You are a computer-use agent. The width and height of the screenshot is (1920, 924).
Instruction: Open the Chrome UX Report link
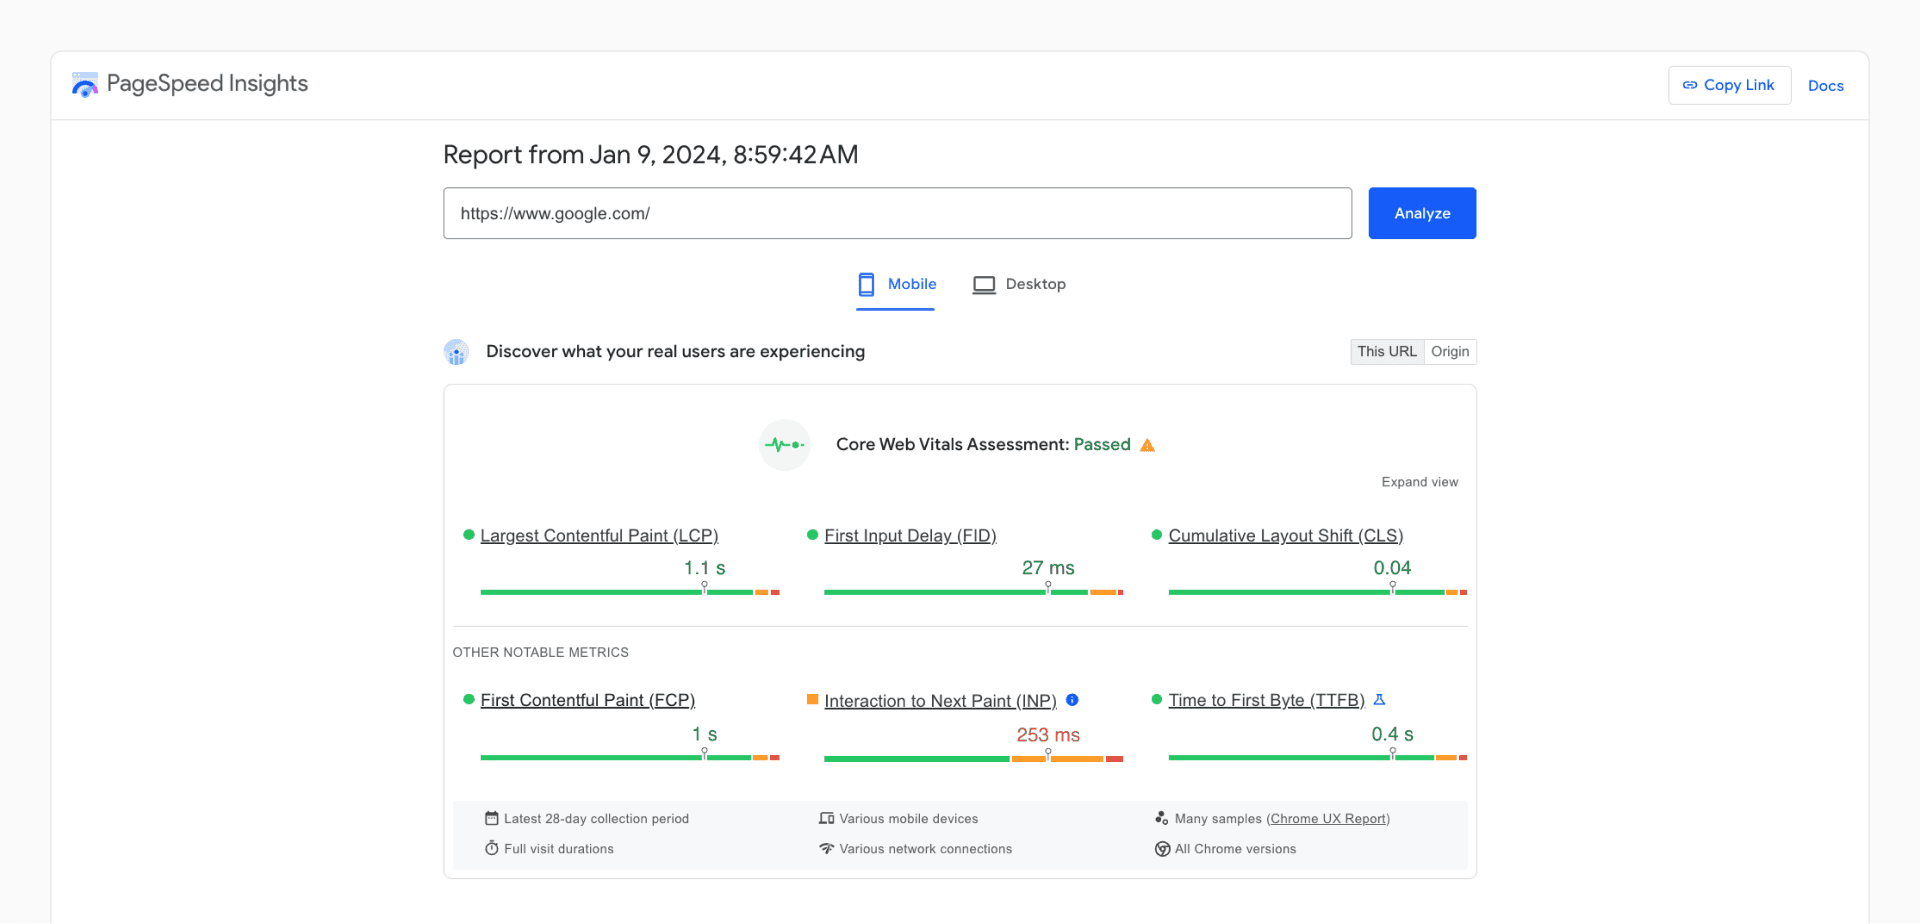point(1328,818)
